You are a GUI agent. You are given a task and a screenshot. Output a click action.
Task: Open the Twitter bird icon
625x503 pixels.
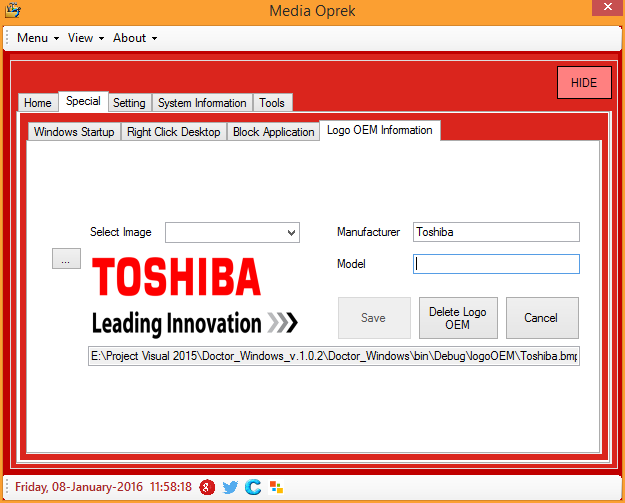pos(230,487)
